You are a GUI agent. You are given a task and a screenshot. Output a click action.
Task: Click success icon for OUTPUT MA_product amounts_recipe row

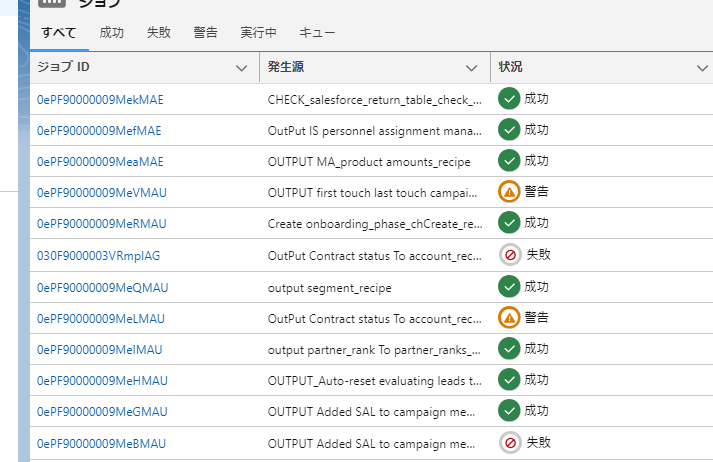[509, 161]
